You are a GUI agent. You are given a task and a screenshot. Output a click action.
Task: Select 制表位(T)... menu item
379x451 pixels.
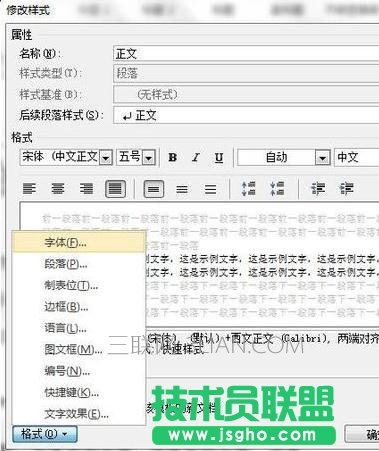pos(79,285)
